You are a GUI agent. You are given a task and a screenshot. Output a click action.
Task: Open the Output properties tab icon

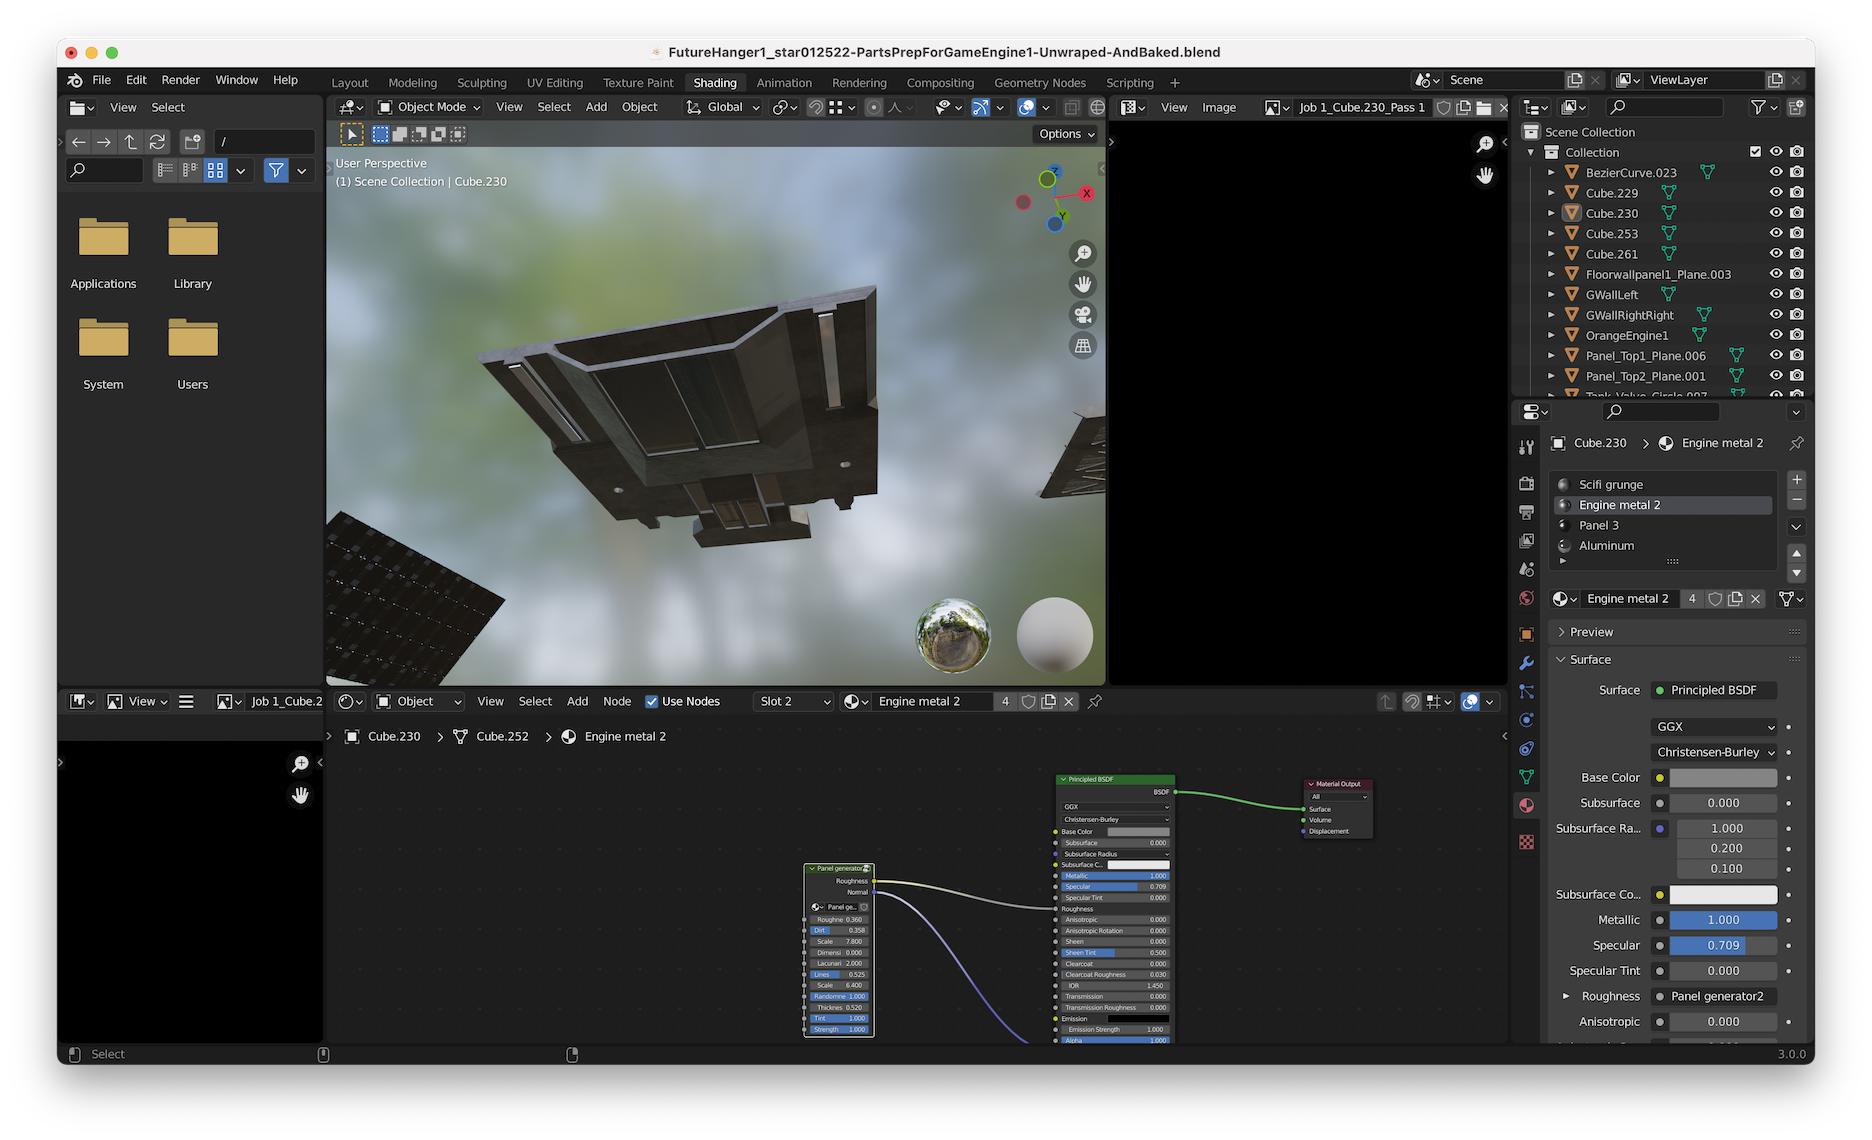point(1526,512)
